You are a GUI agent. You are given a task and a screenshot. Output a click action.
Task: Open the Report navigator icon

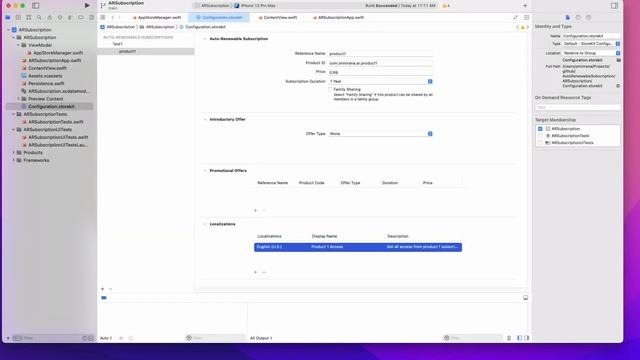pos(91,18)
